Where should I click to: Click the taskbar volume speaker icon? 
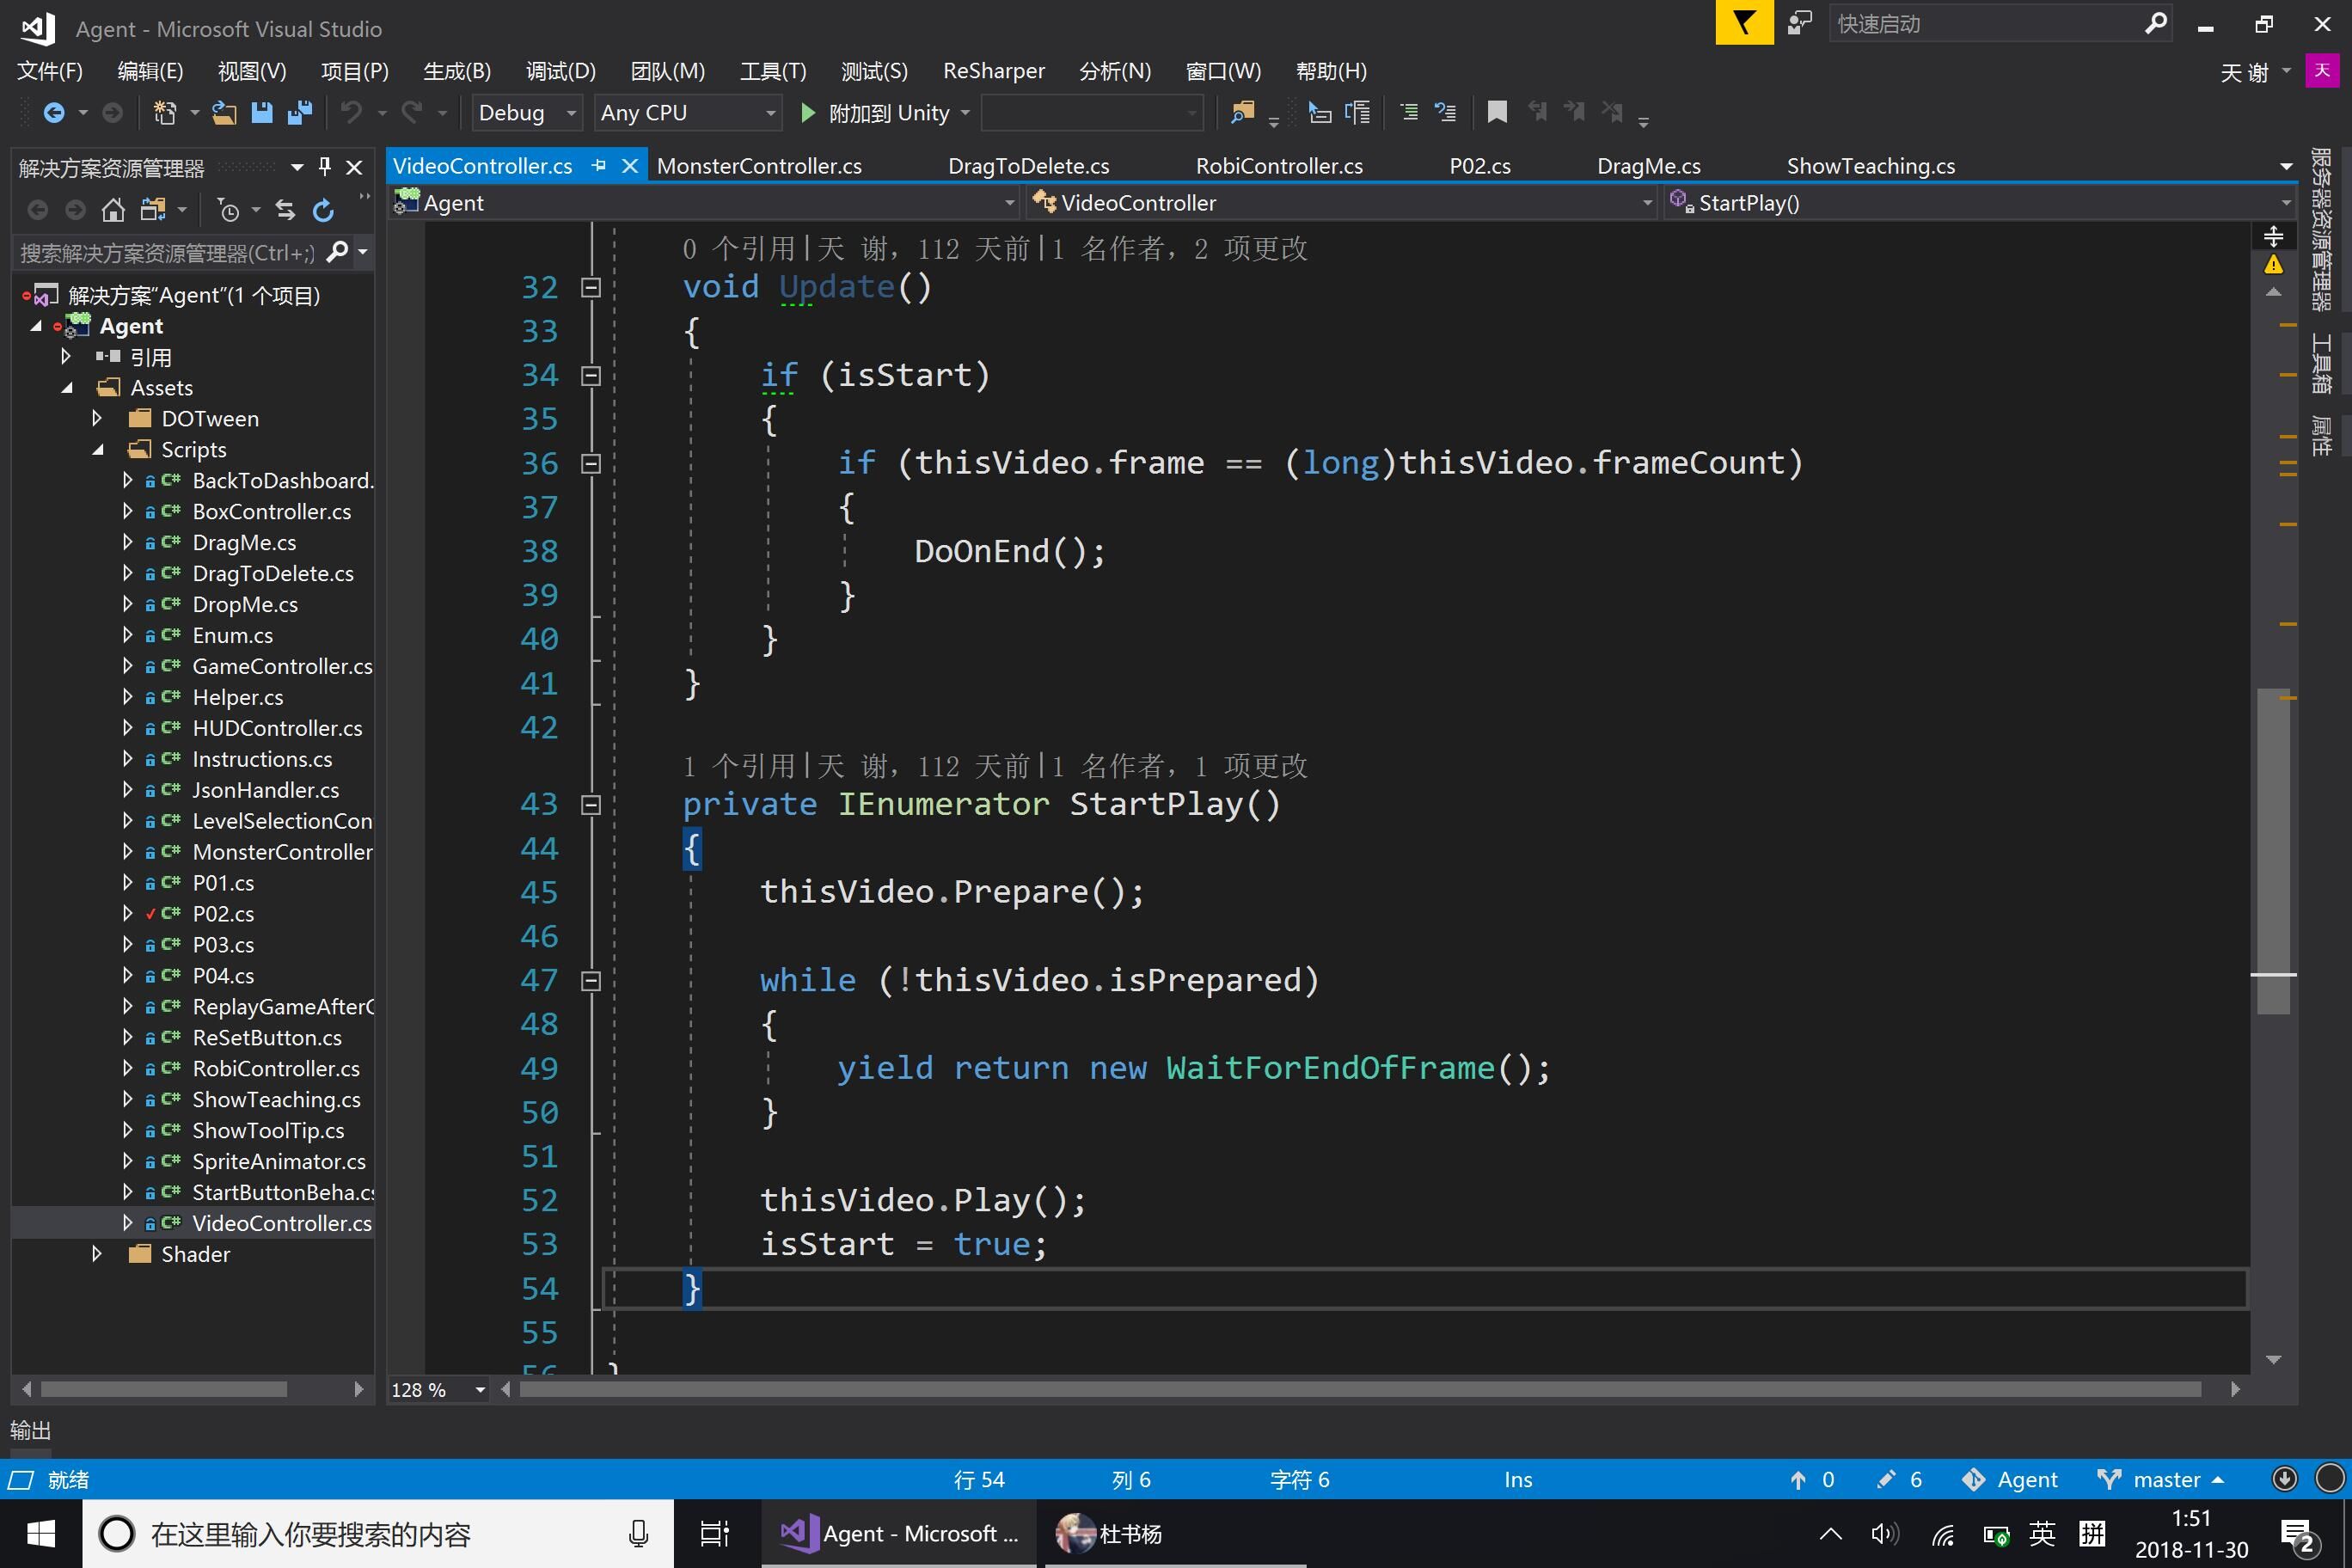tap(1884, 1533)
